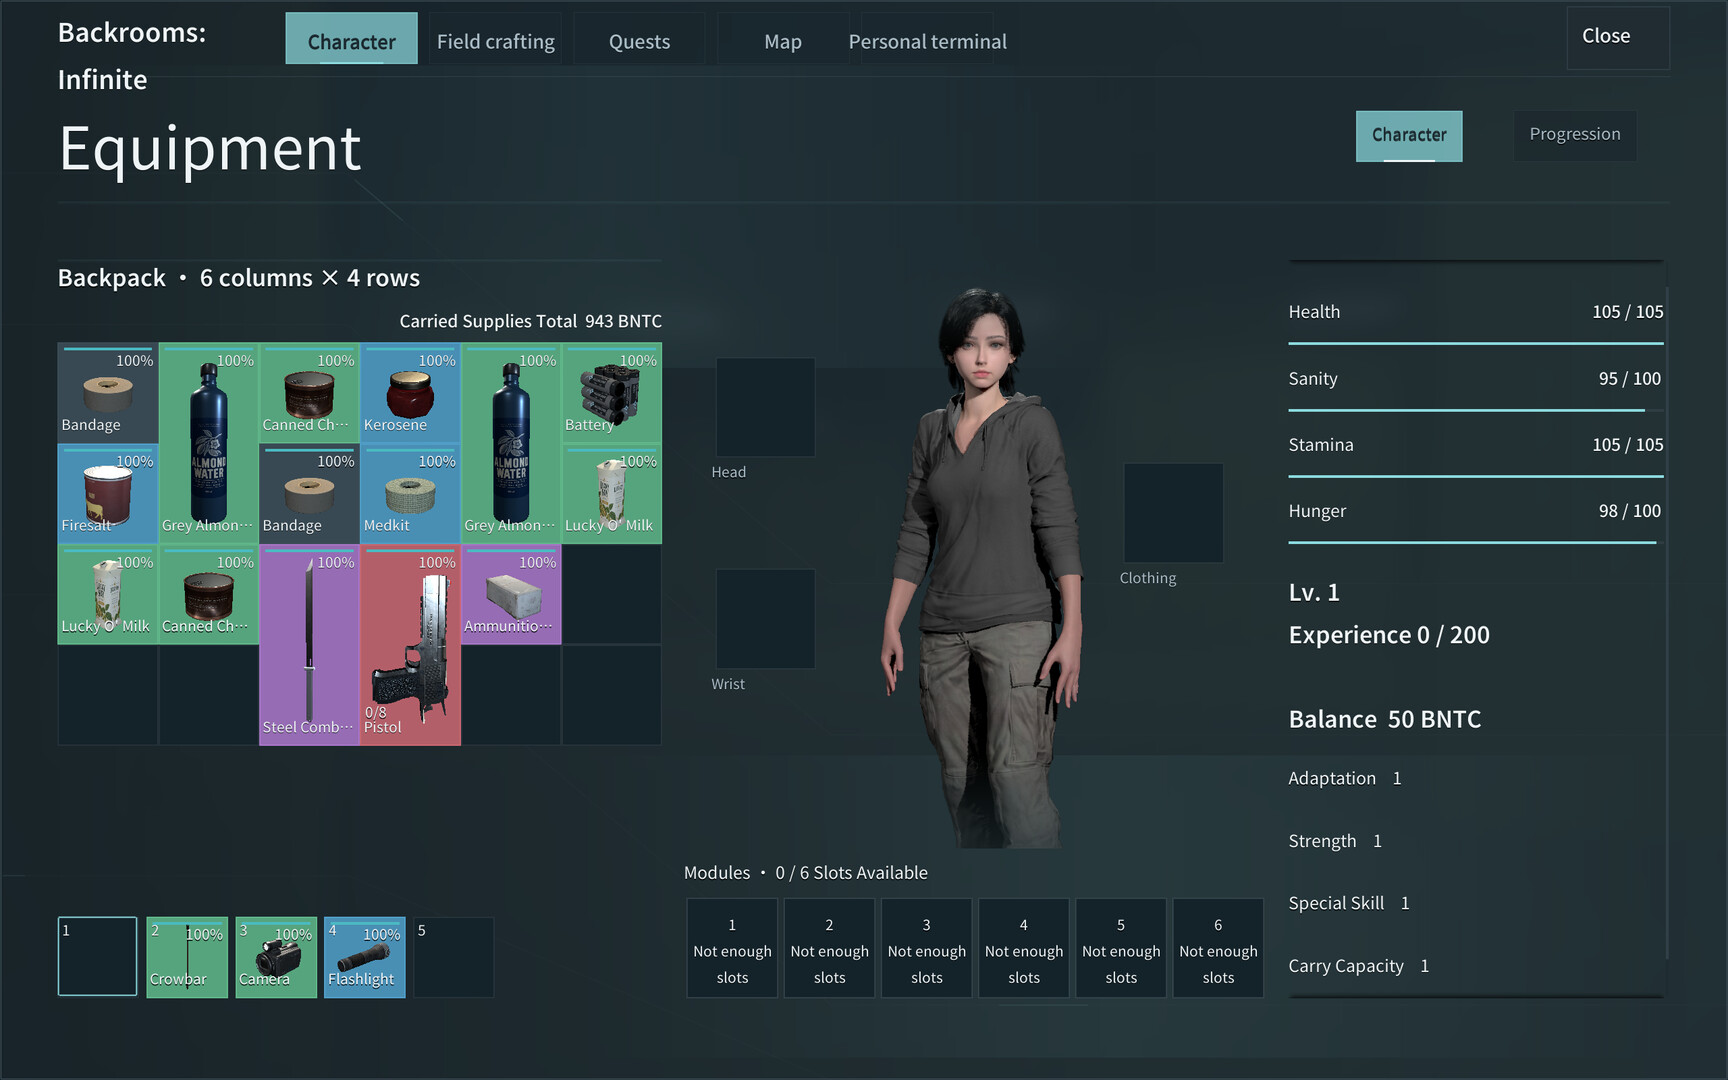Click the Balance 50 BNTC text
This screenshot has height=1080, width=1728.
pyautogui.click(x=1385, y=719)
